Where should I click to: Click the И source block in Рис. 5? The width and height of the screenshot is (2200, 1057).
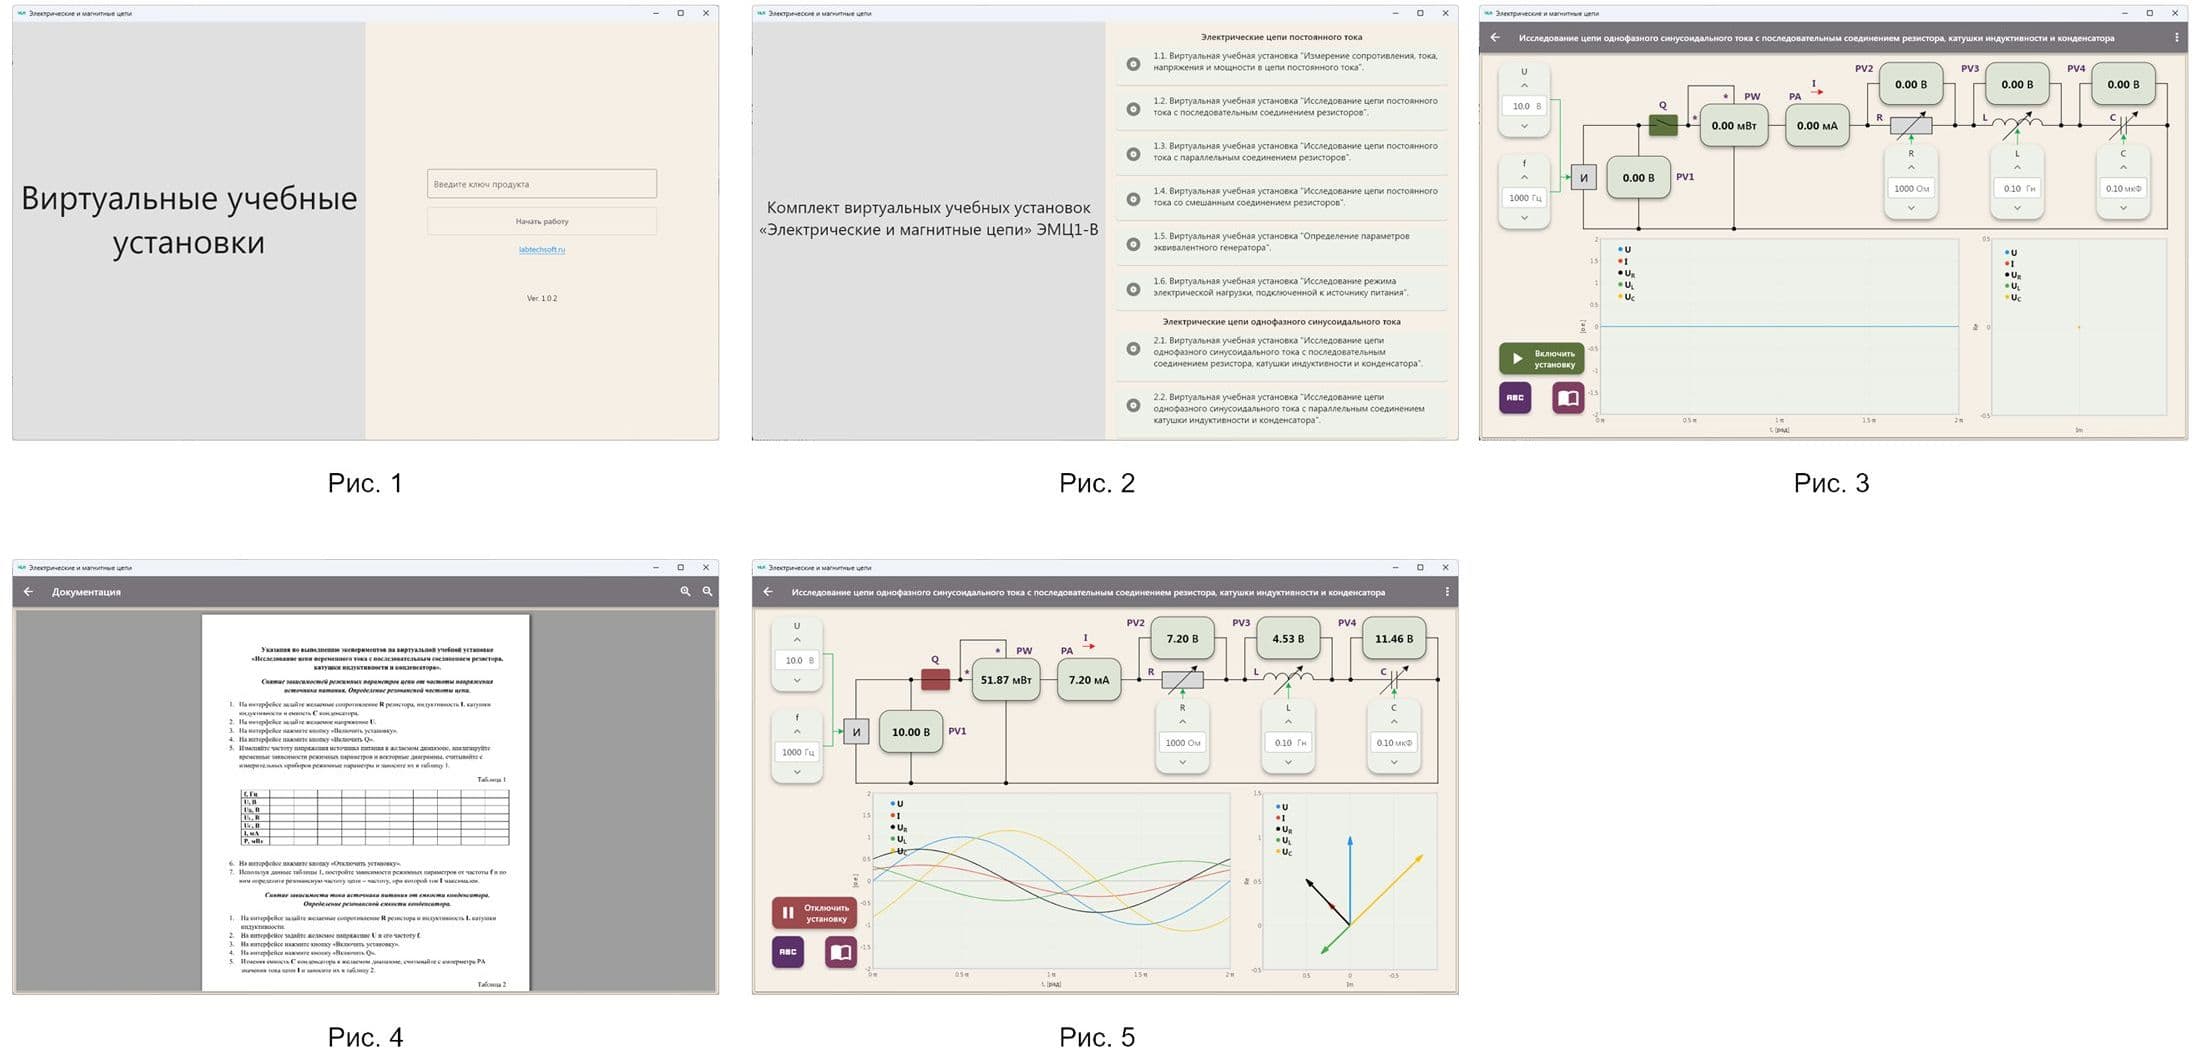[x=856, y=732]
